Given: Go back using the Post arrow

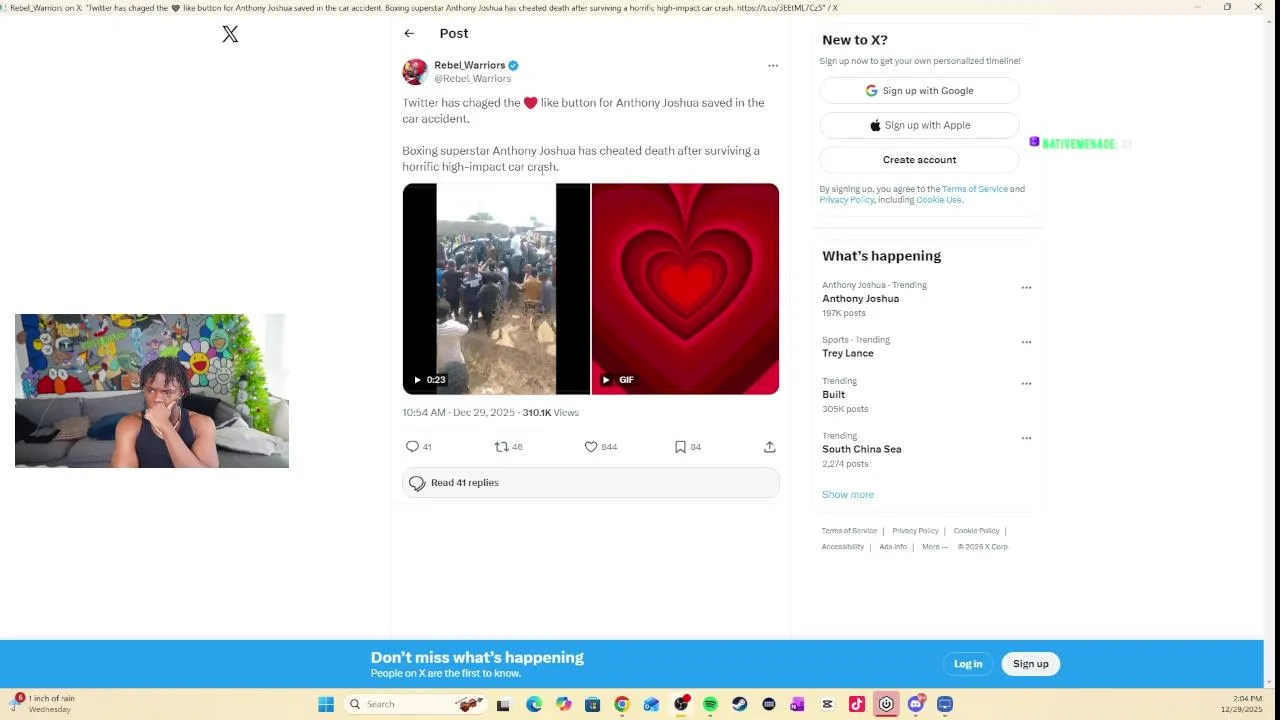Looking at the screenshot, I should point(409,33).
